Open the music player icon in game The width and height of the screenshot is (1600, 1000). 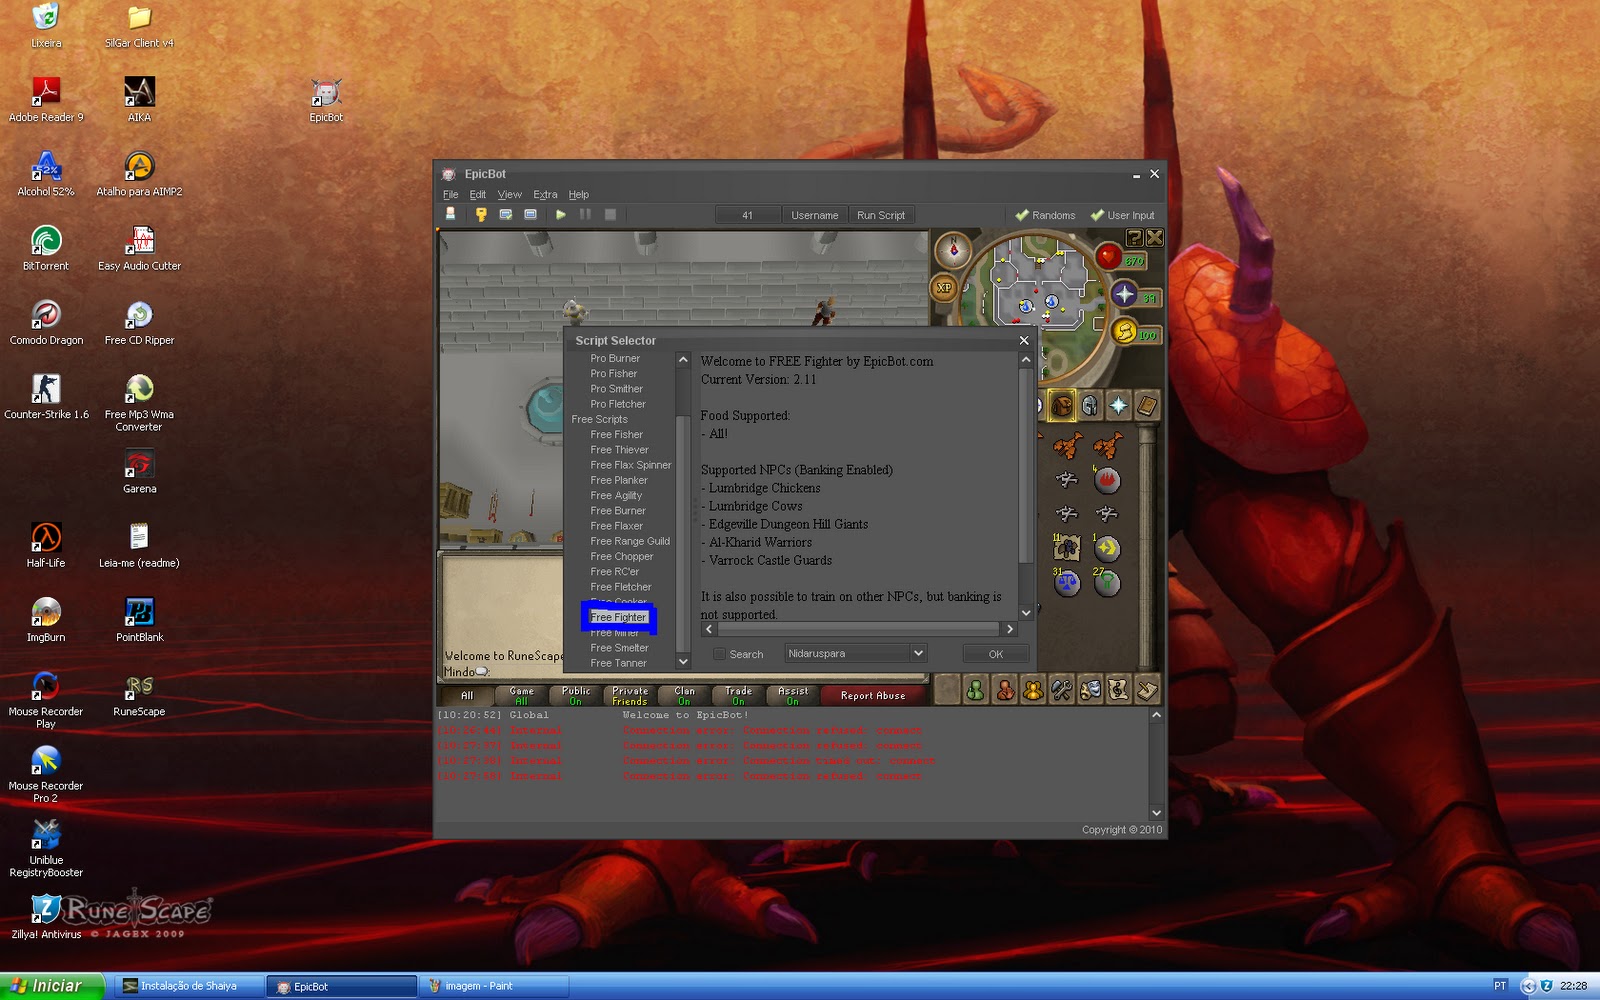click(1118, 690)
